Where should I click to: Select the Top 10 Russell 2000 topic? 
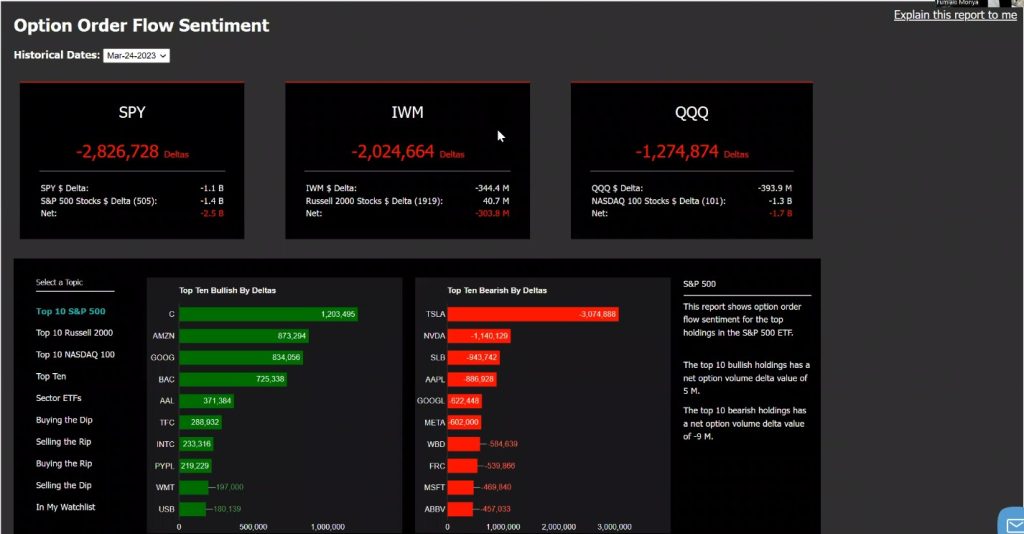(x=74, y=333)
